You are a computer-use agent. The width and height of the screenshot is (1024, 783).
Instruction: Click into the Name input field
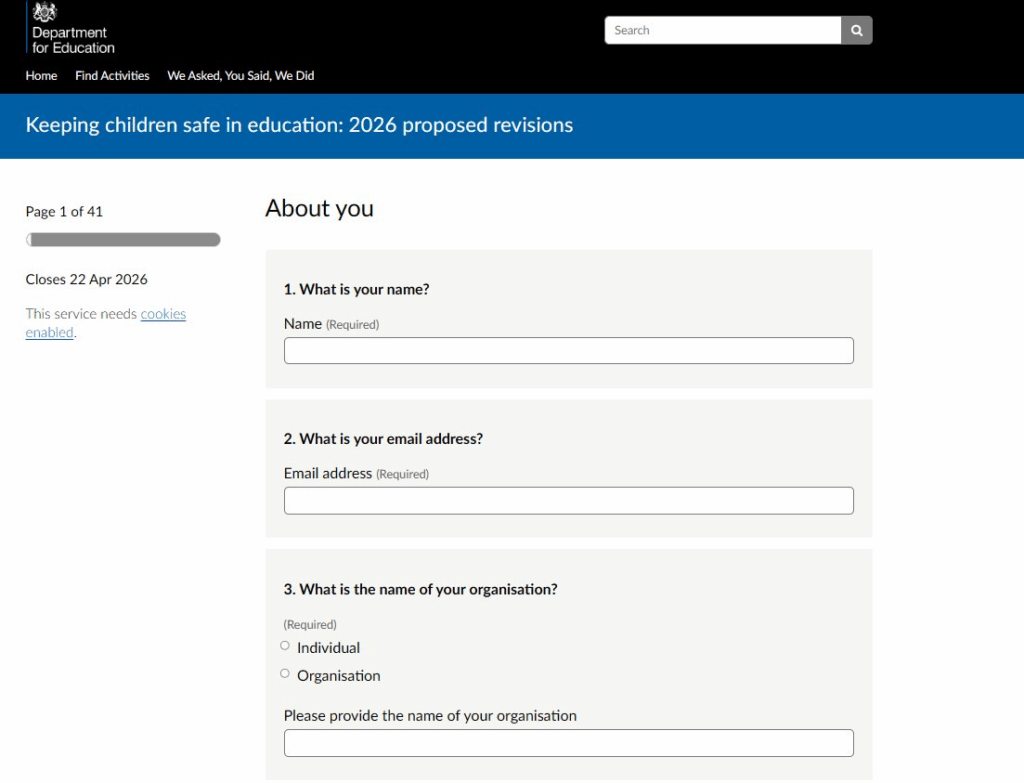[568, 351]
